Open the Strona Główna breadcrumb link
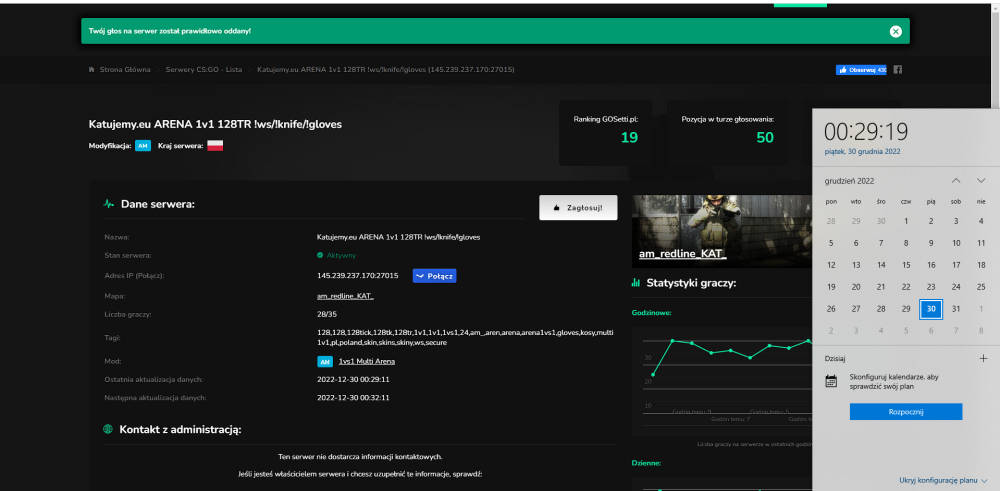 click(125, 70)
